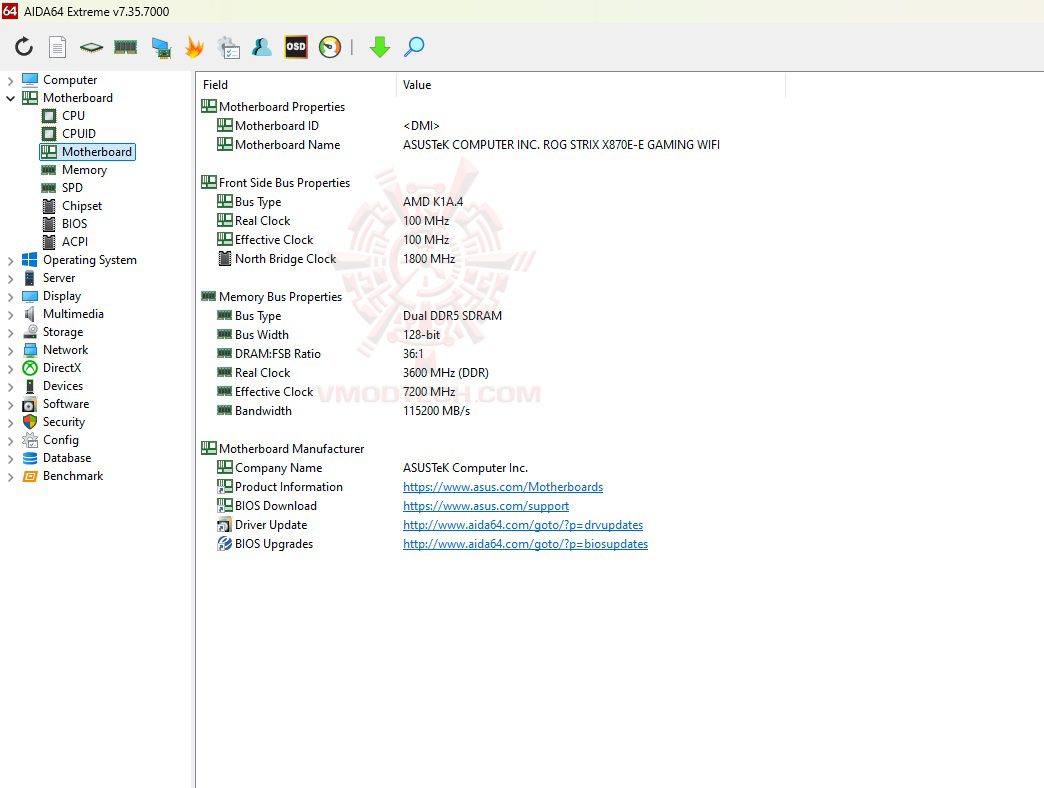
Task: Open the BIOS tree item
Action: tap(75, 224)
